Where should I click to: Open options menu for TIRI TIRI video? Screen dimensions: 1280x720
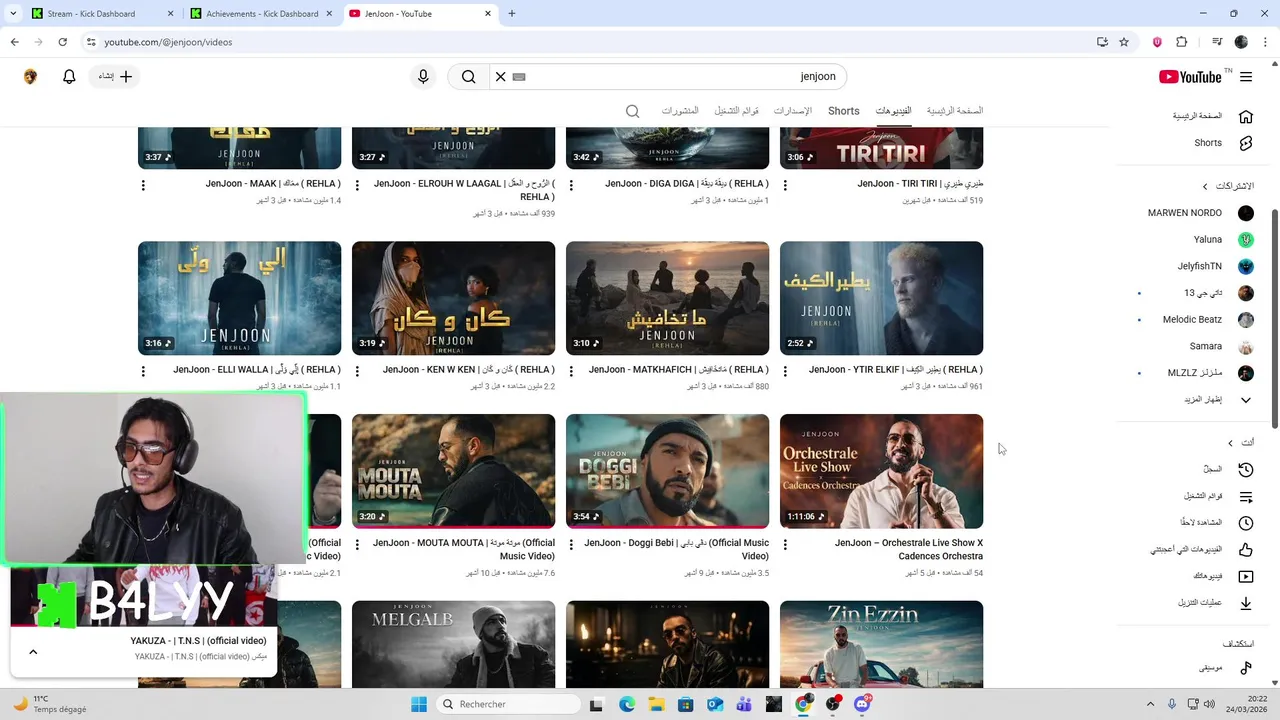[x=785, y=185]
